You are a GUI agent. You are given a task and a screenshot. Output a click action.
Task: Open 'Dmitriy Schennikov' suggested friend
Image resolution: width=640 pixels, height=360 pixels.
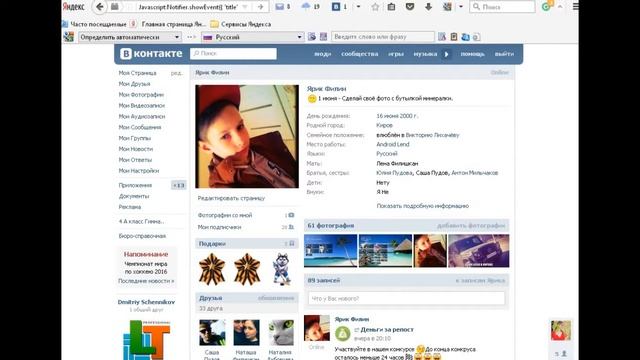point(146,302)
